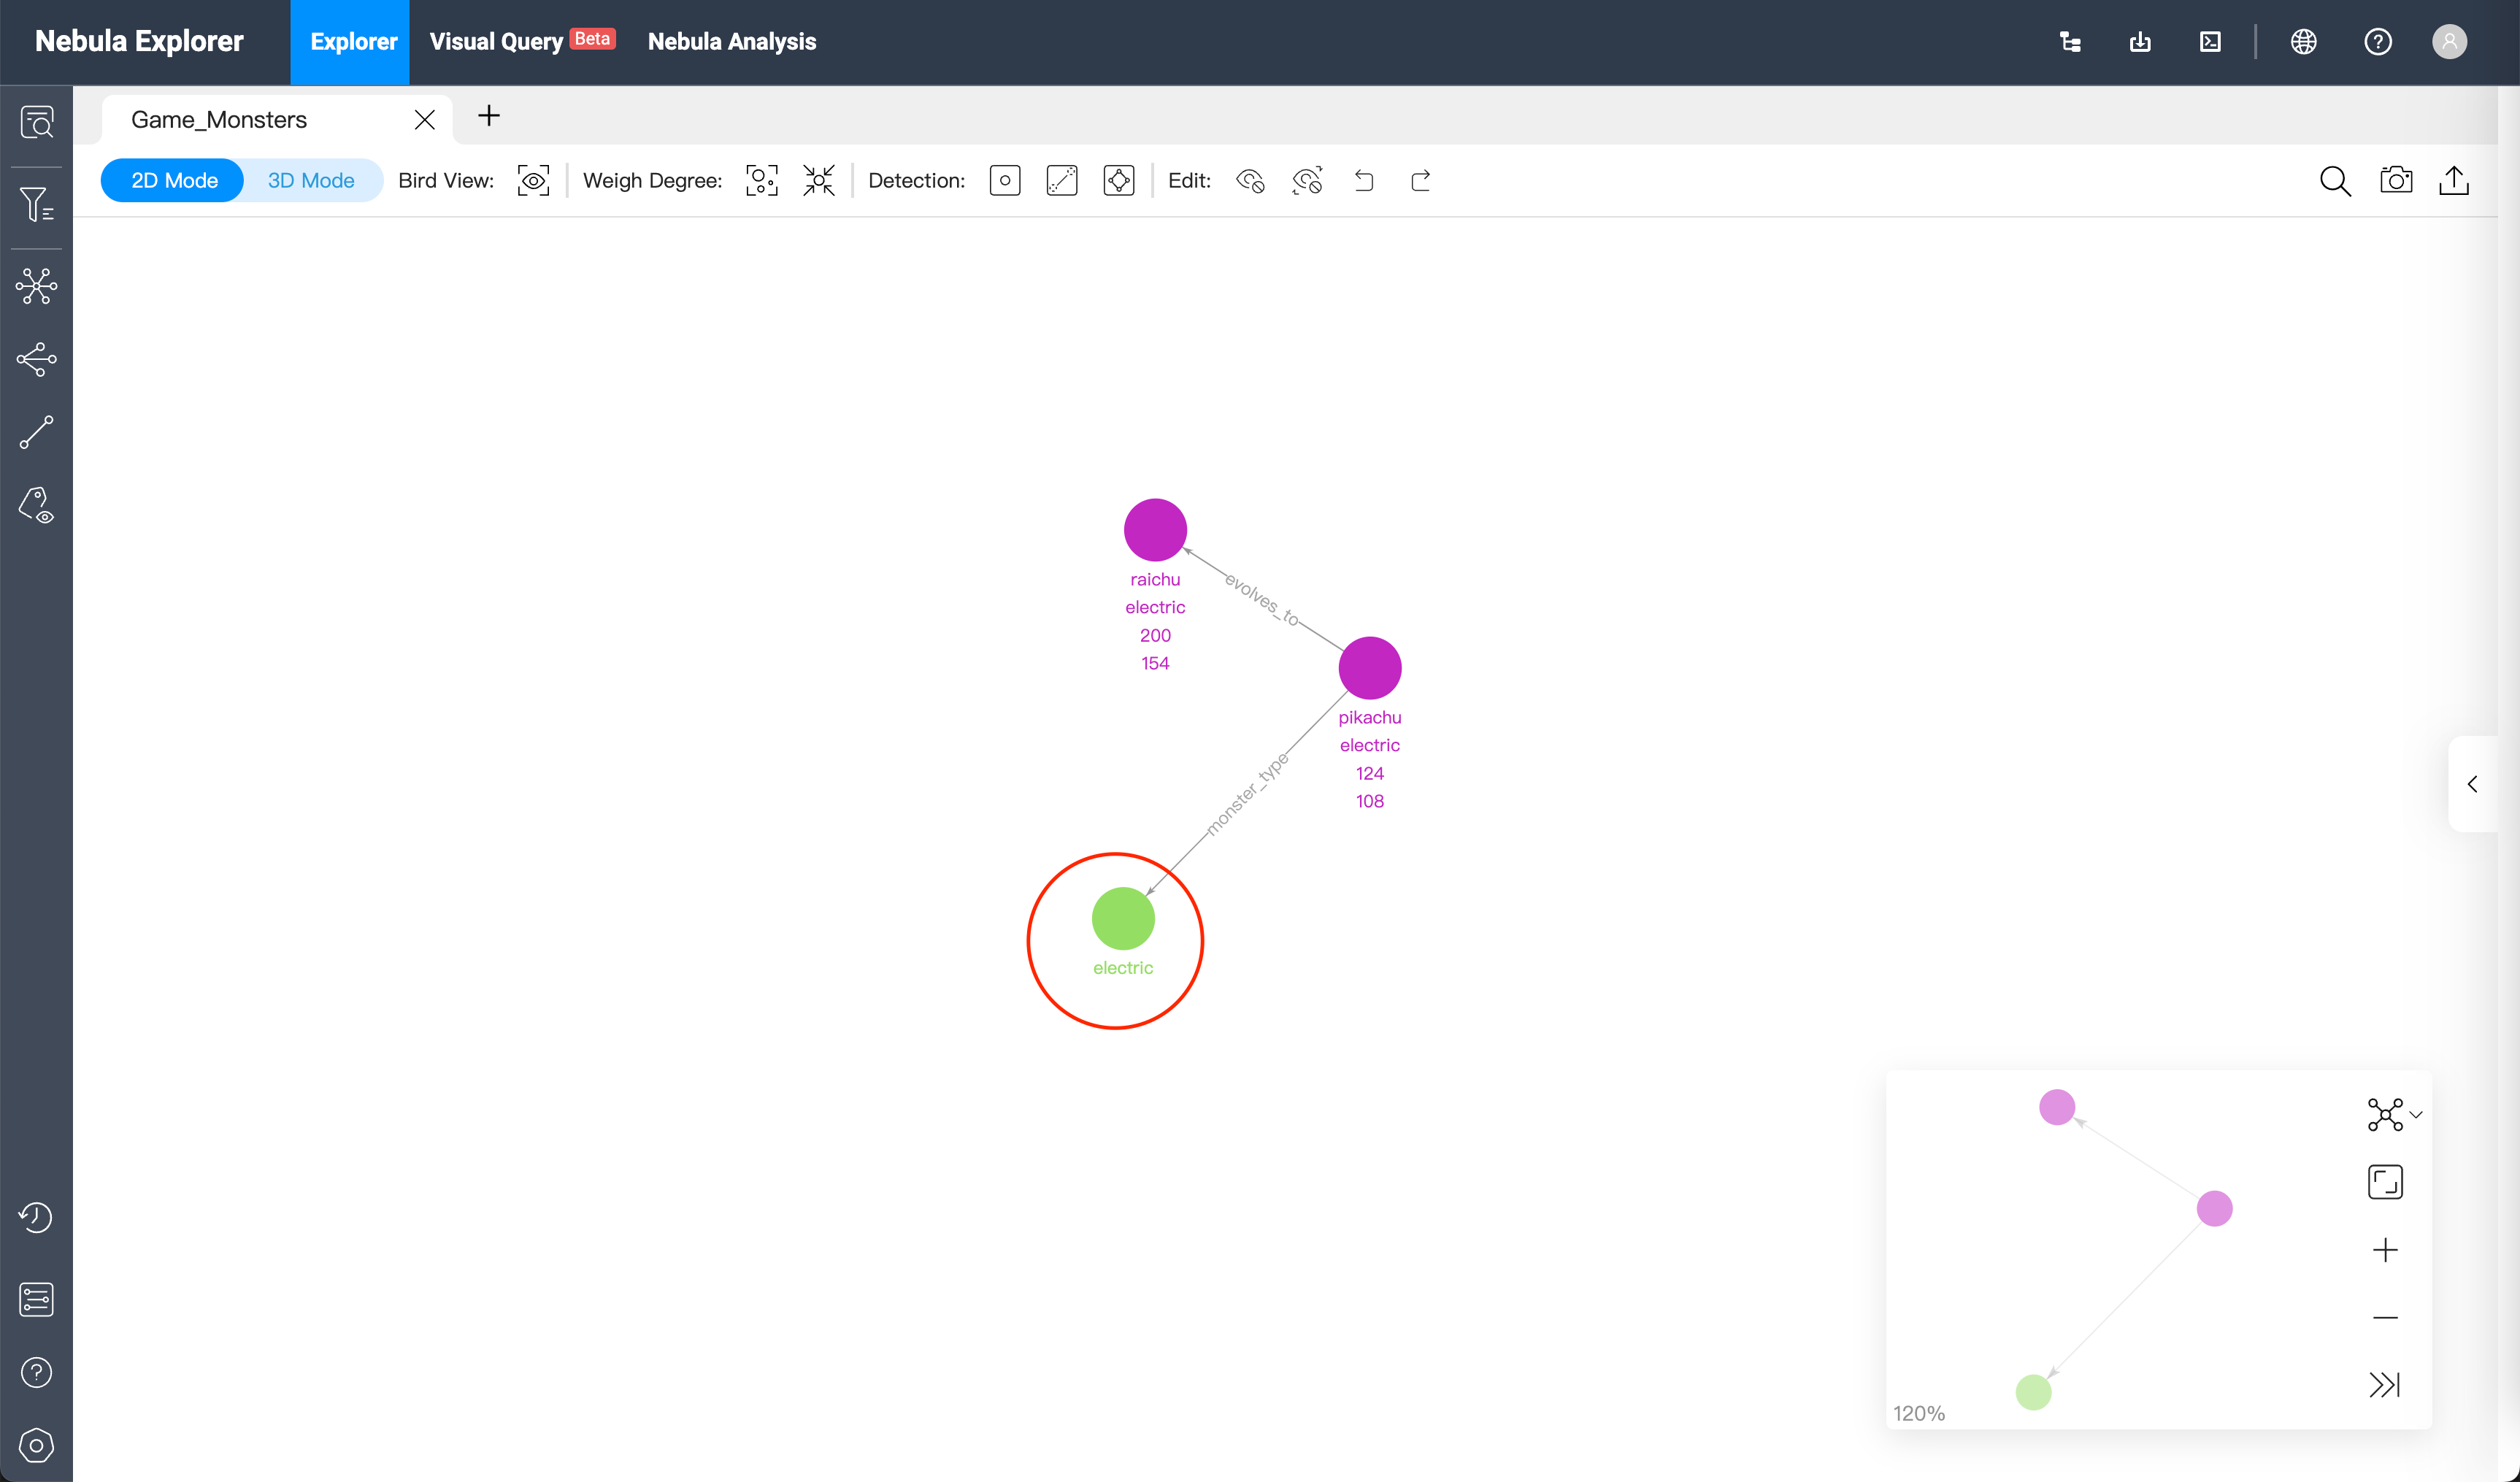Open the common neighbor sidebar icon
The image size is (2520, 1482).
37,359
